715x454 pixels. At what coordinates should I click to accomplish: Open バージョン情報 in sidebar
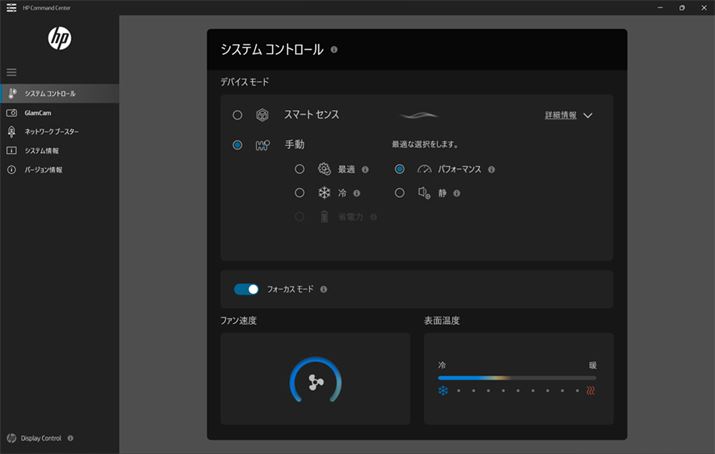[60, 170]
